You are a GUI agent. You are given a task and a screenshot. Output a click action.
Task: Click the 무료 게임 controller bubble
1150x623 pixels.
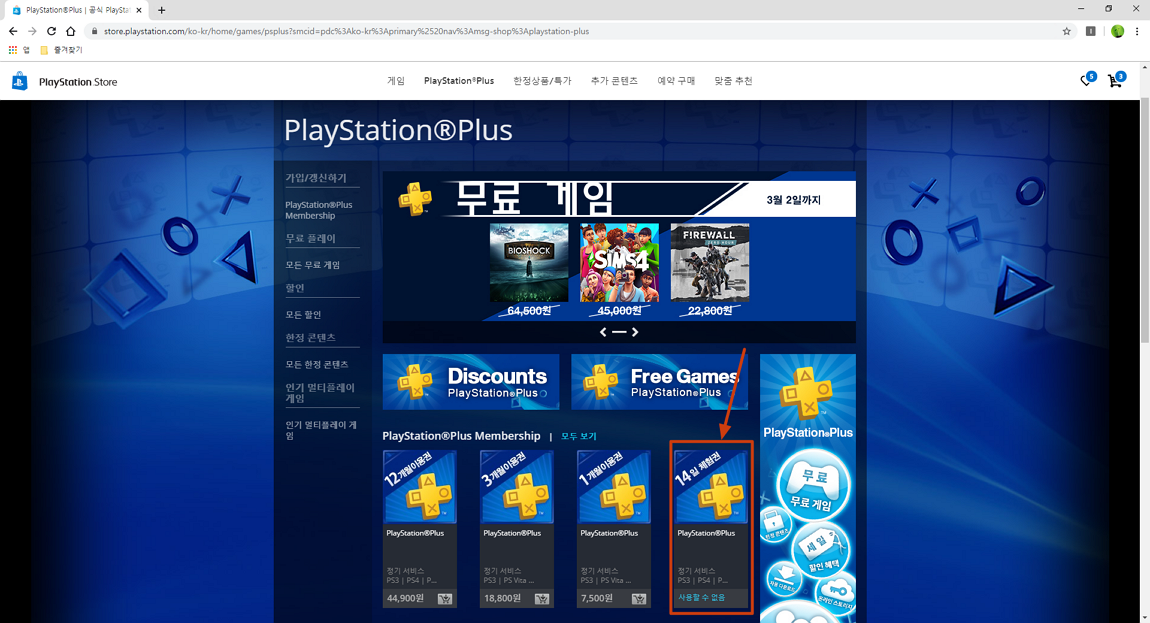pos(813,484)
